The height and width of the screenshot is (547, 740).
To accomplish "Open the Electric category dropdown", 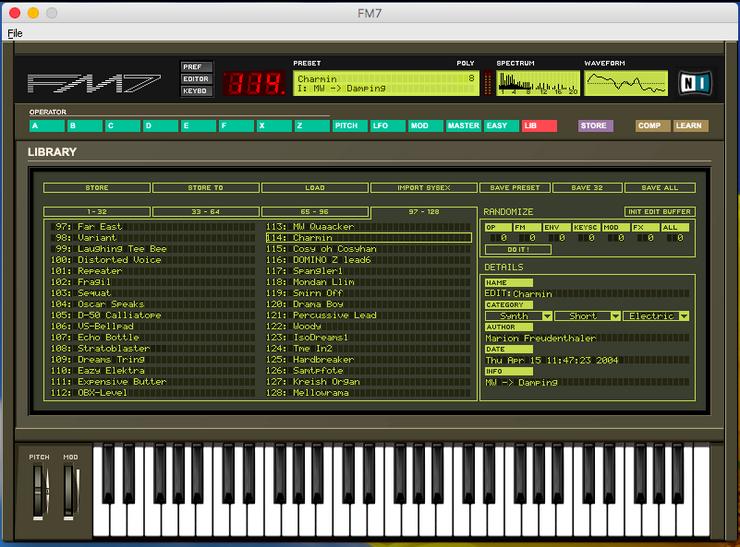I will pos(656,316).
